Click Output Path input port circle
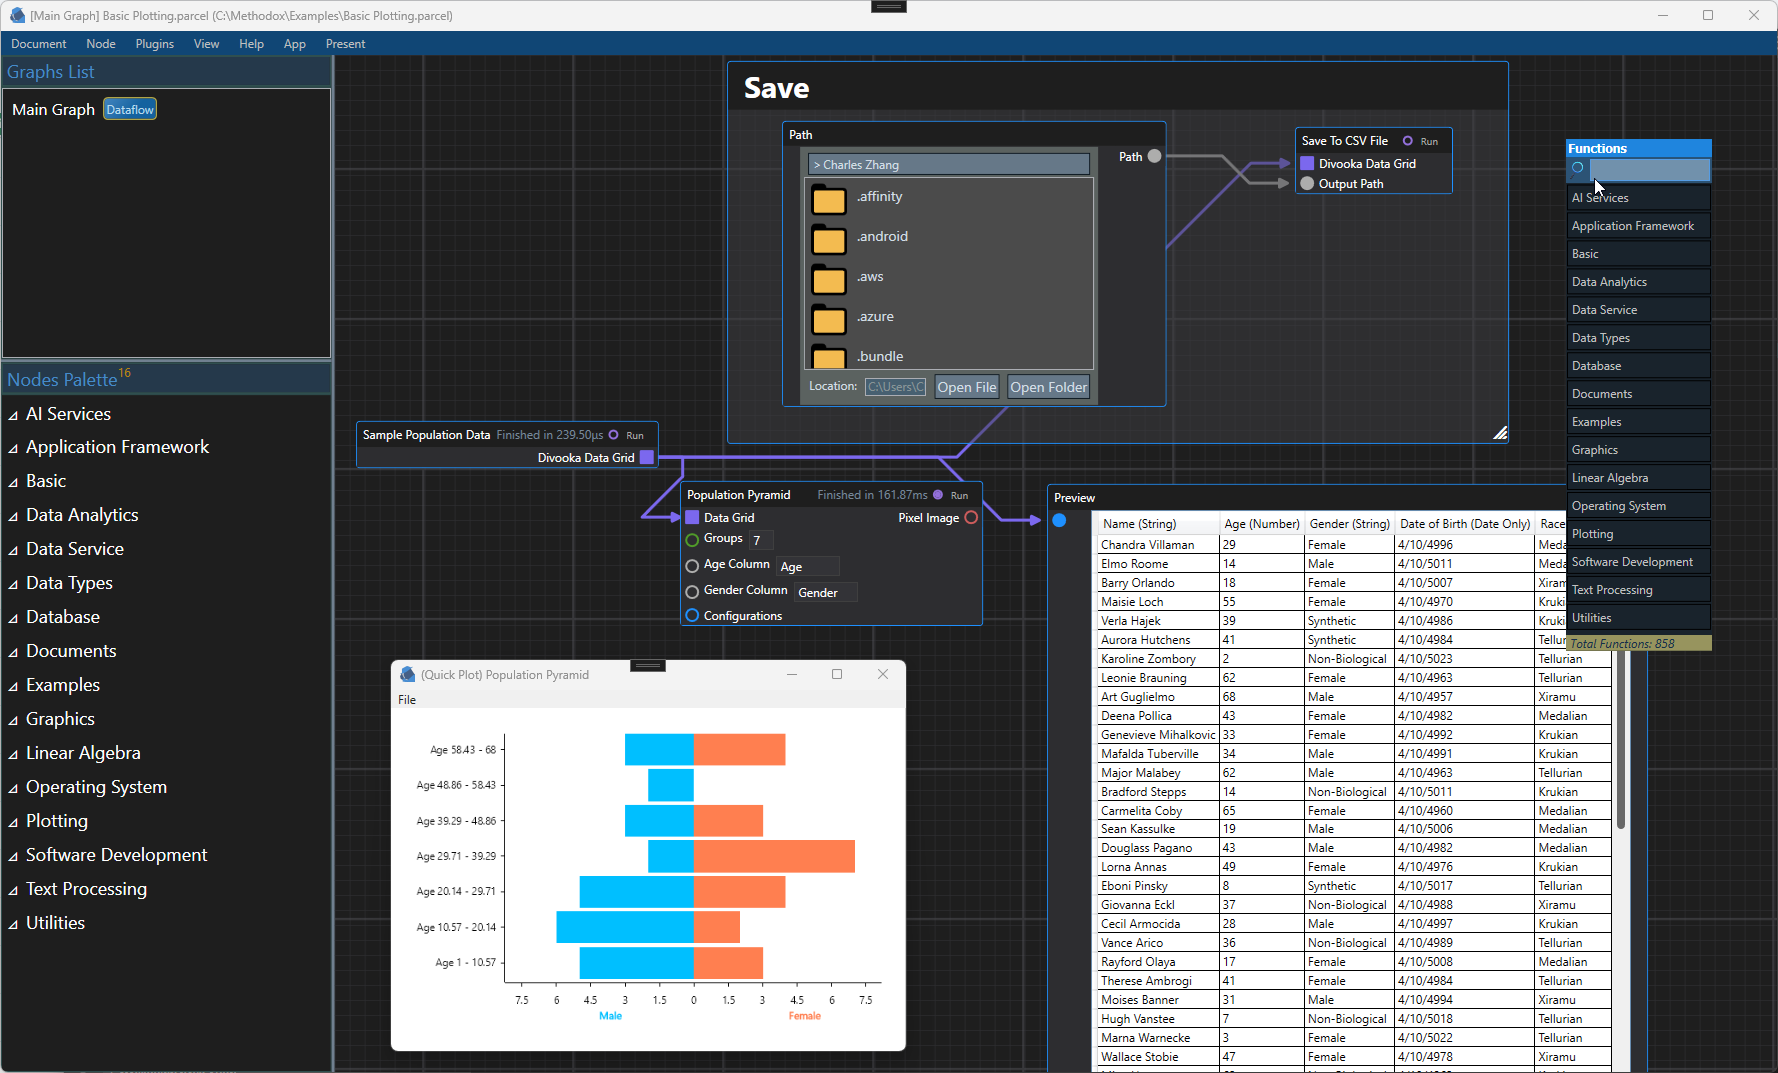 click(x=1307, y=183)
